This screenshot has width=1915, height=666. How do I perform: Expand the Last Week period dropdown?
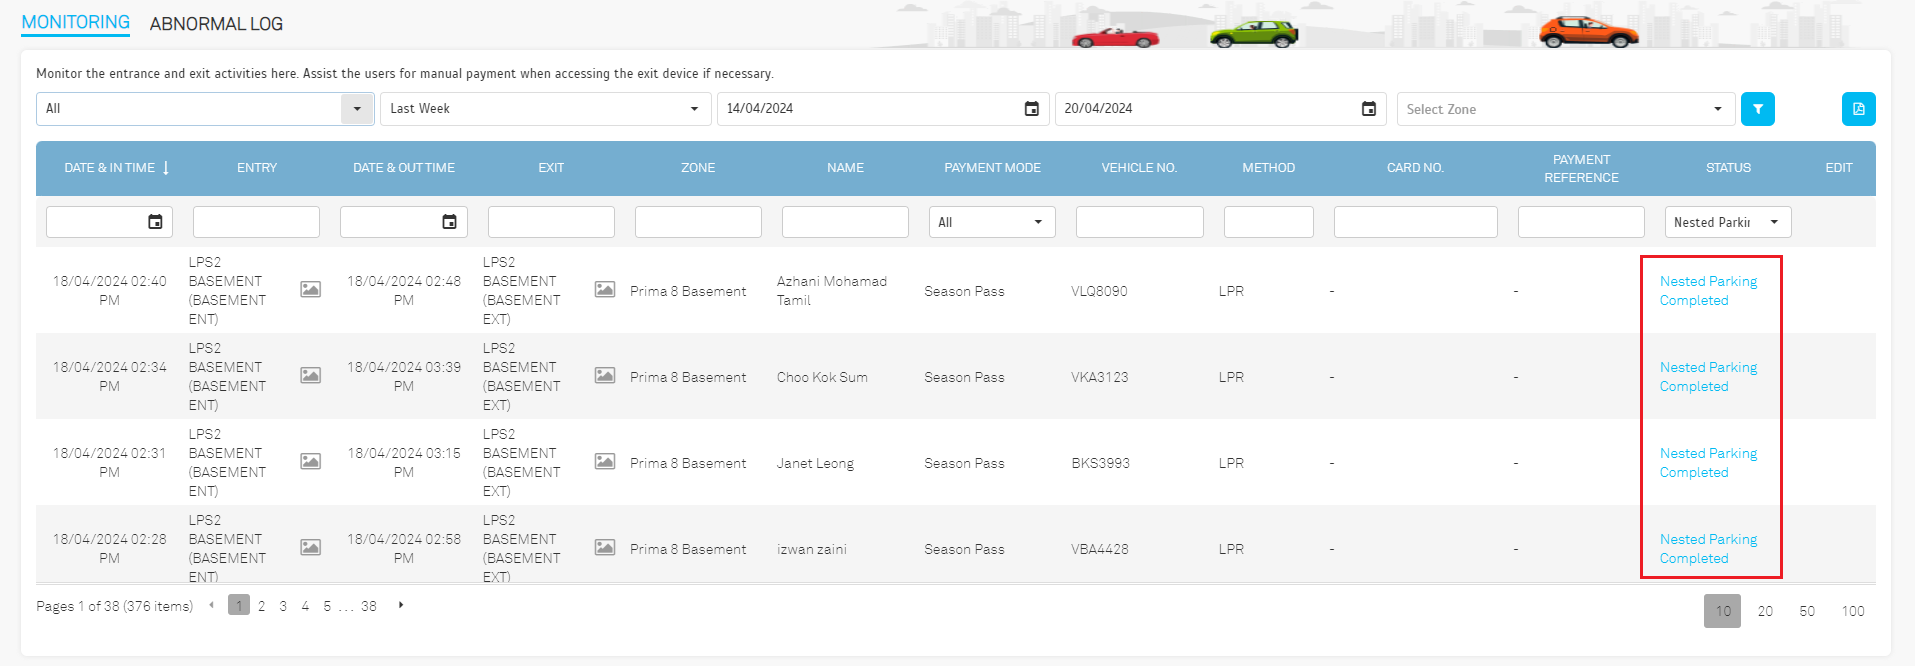click(693, 109)
